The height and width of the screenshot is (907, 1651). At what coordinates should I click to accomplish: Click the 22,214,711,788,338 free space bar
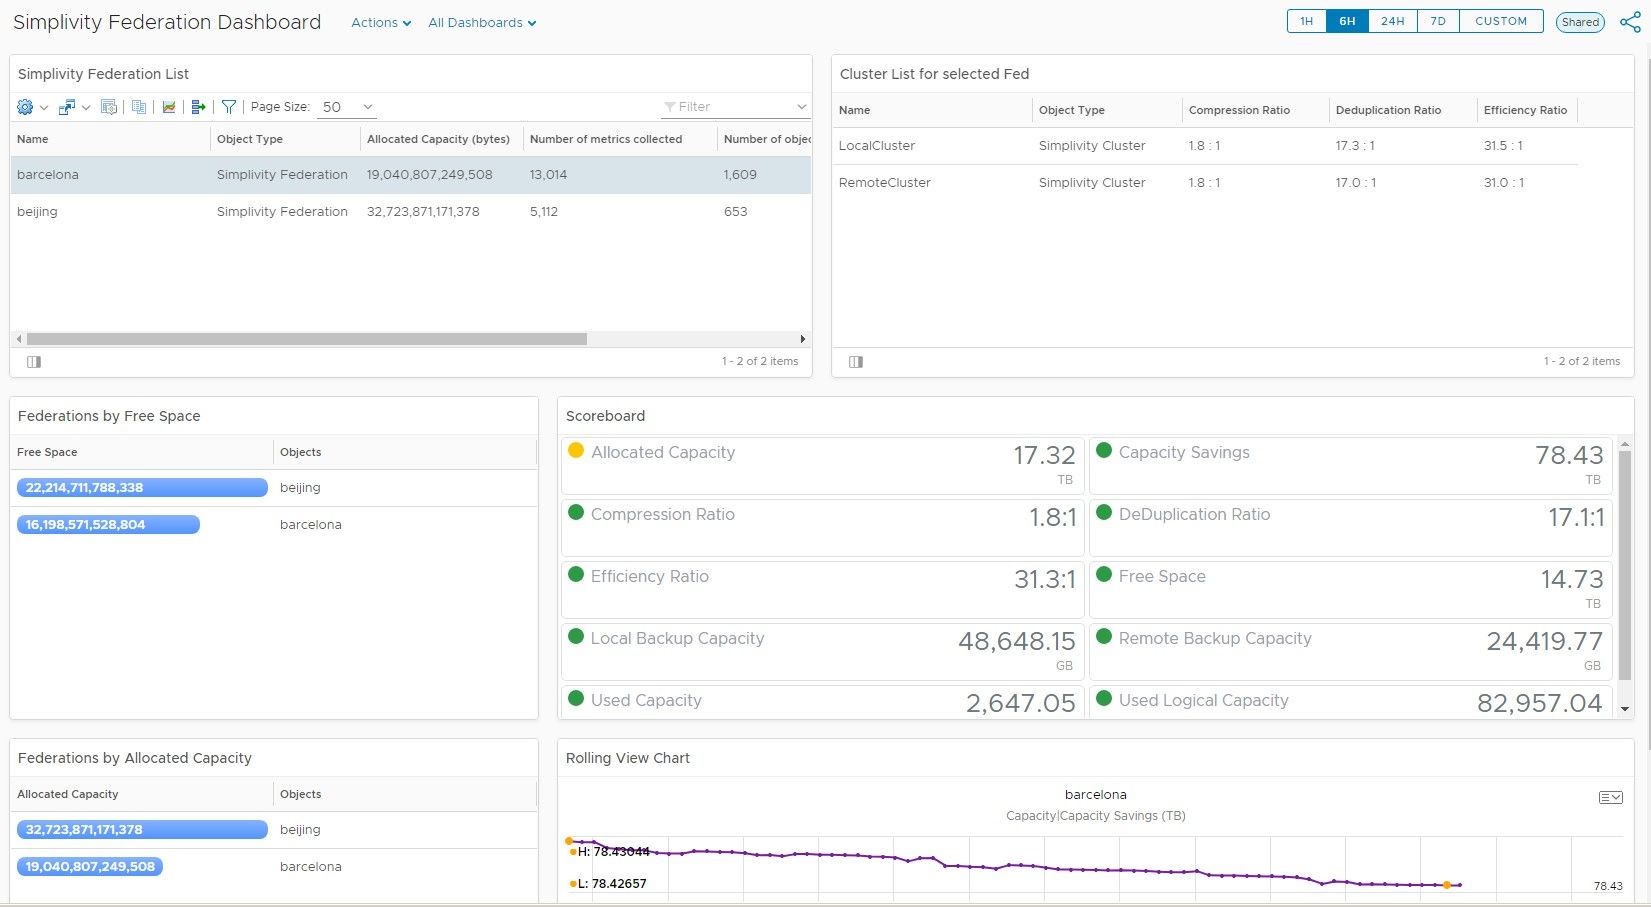tap(142, 487)
